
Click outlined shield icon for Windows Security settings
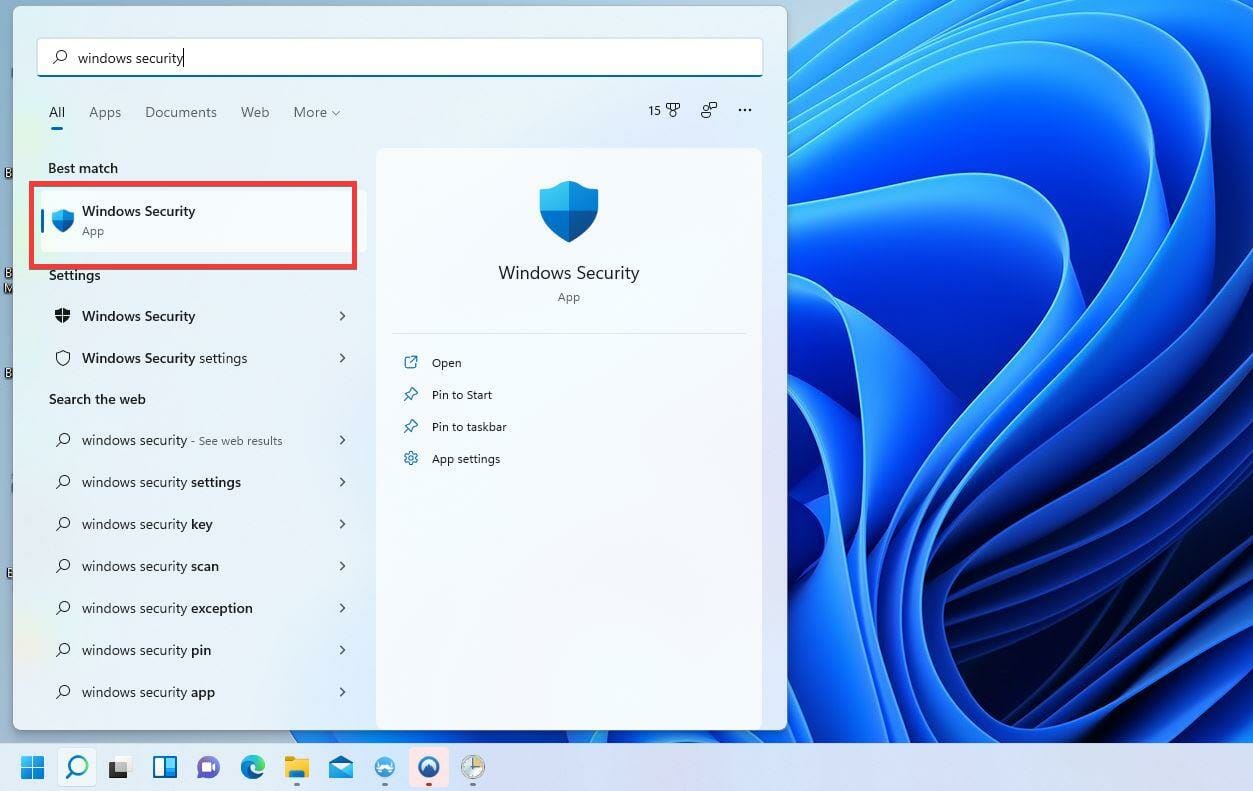click(63, 358)
